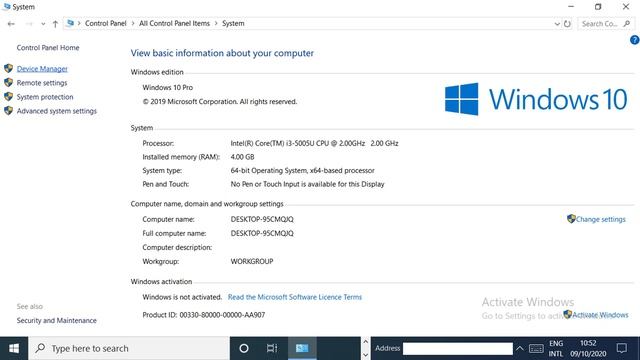Open the help question mark icon
640x360 pixels.
[634, 40]
